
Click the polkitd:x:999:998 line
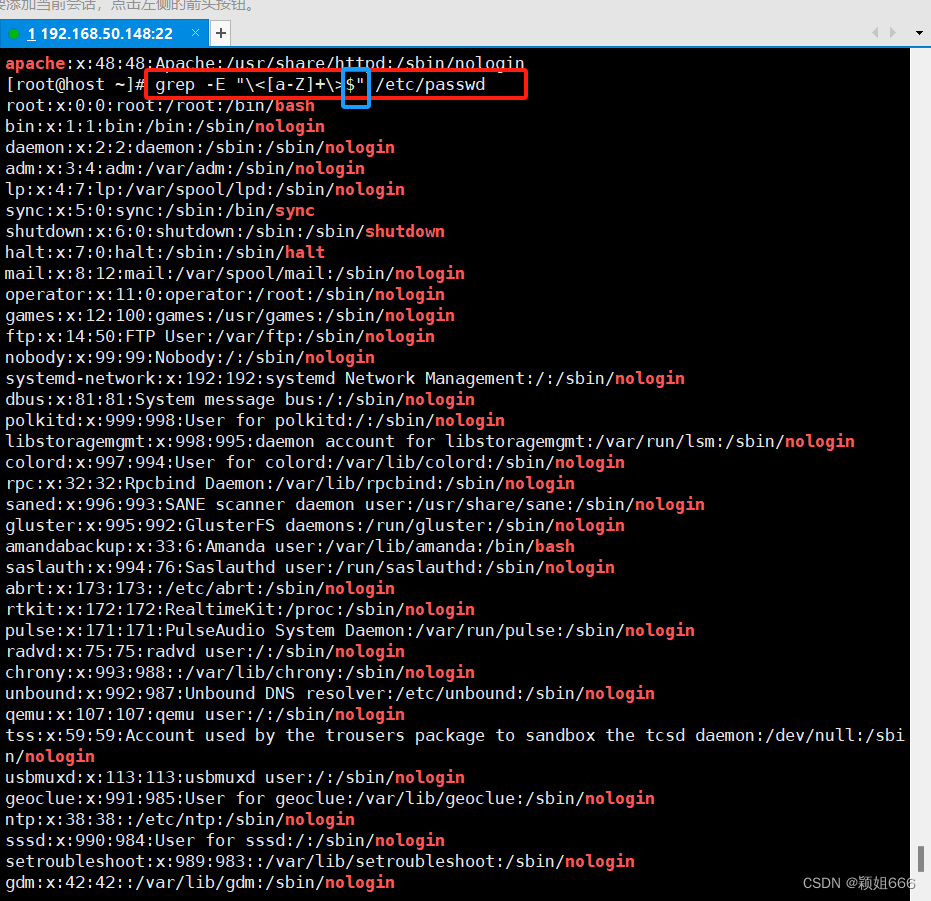click(x=255, y=421)
